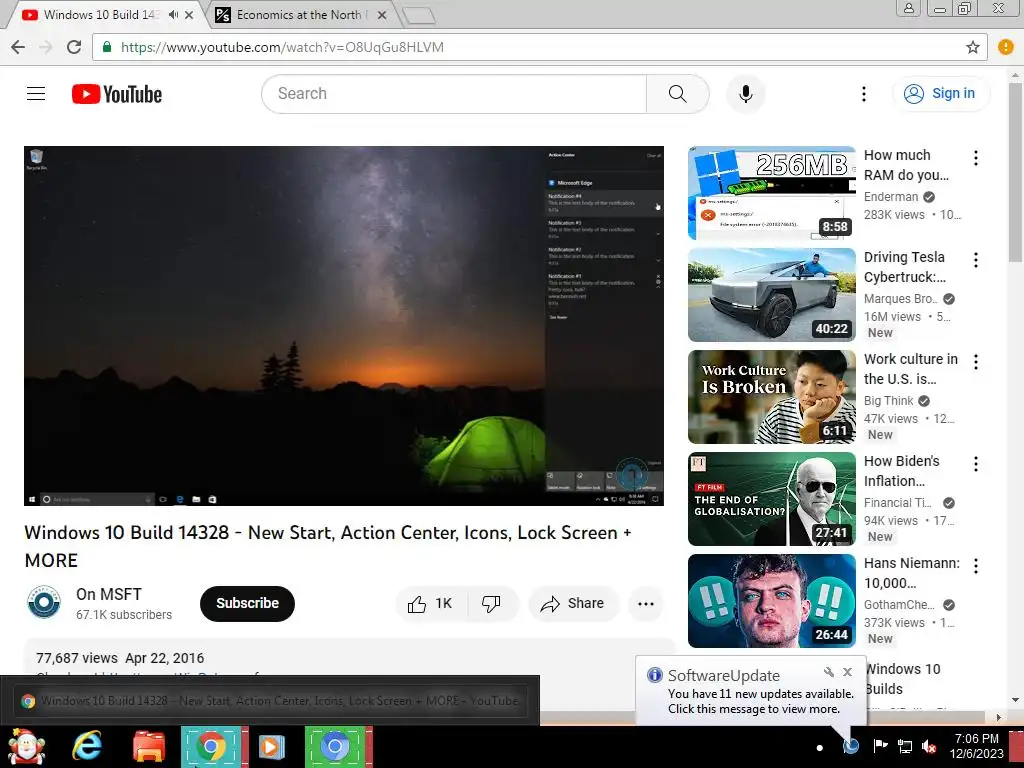Open more actions menu beside Share
Screen dimensions: 1024x768
646,603
